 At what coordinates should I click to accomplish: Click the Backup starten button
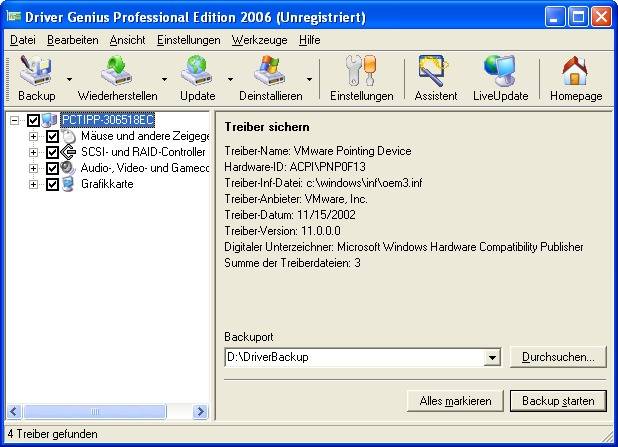coord(558,401)
